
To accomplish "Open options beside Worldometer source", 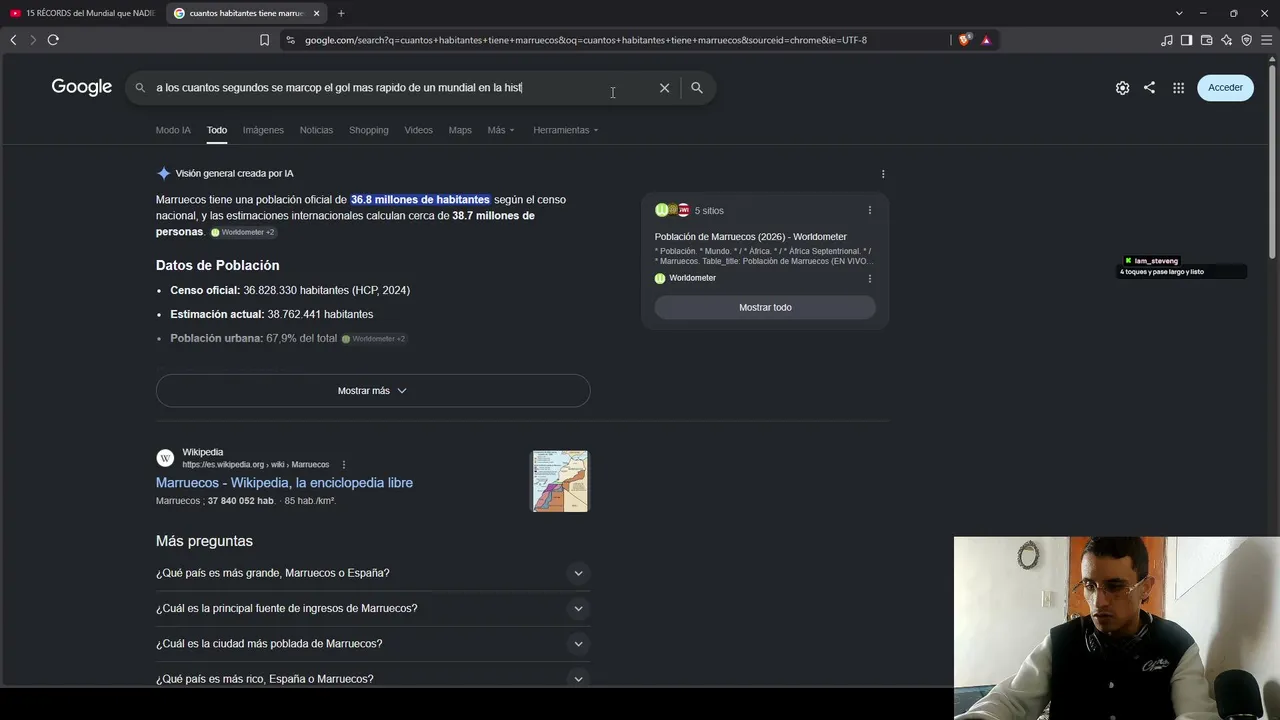I will click(x=870, y=279).
